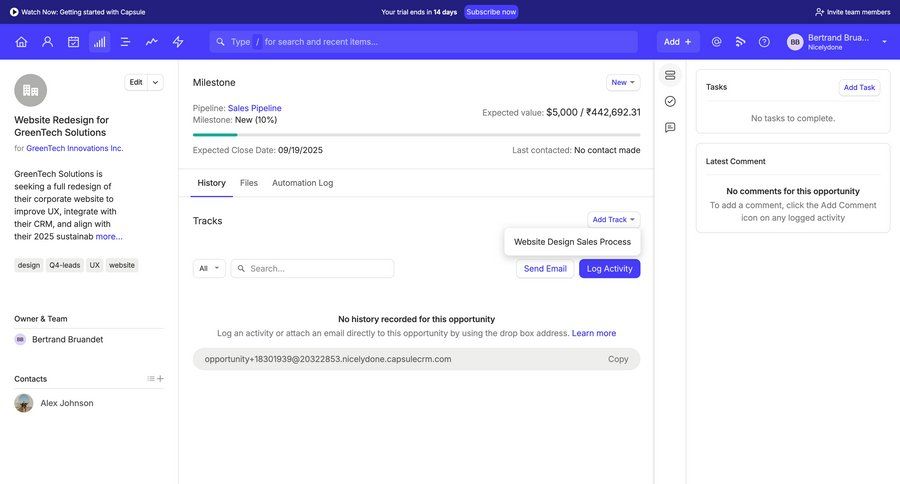This screenshot has width=900, height=484.
Task: Expand the Add Track dropdown
Action: pos(613,219)
